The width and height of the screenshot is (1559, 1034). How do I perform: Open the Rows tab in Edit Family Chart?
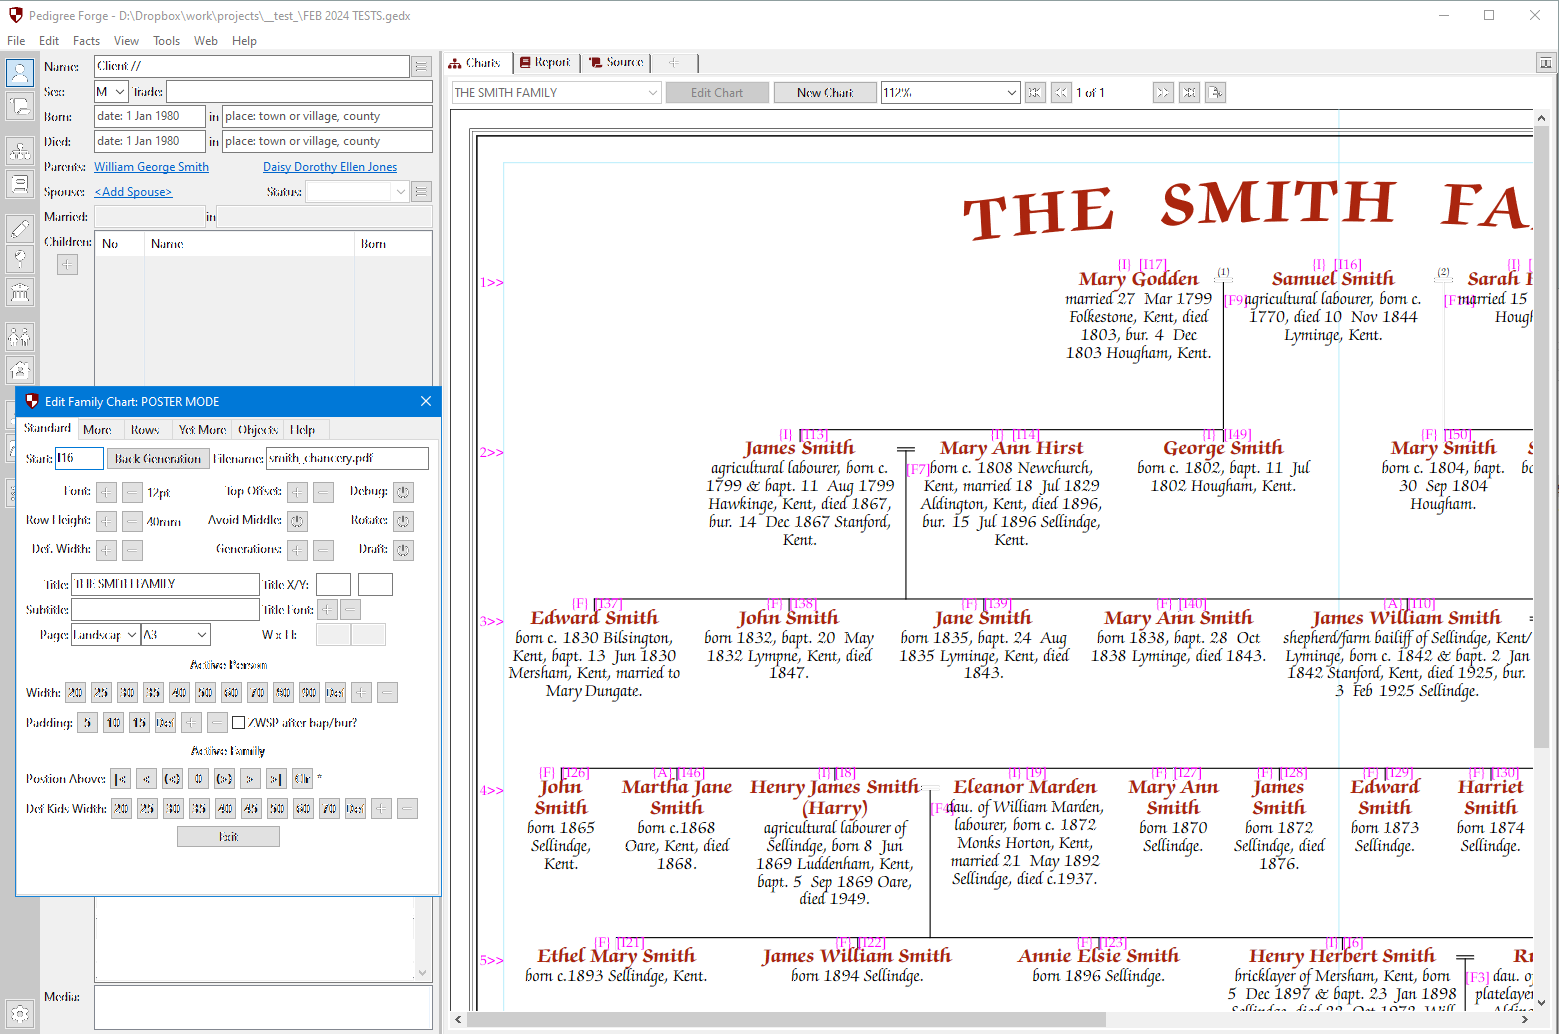coord(145,430)
